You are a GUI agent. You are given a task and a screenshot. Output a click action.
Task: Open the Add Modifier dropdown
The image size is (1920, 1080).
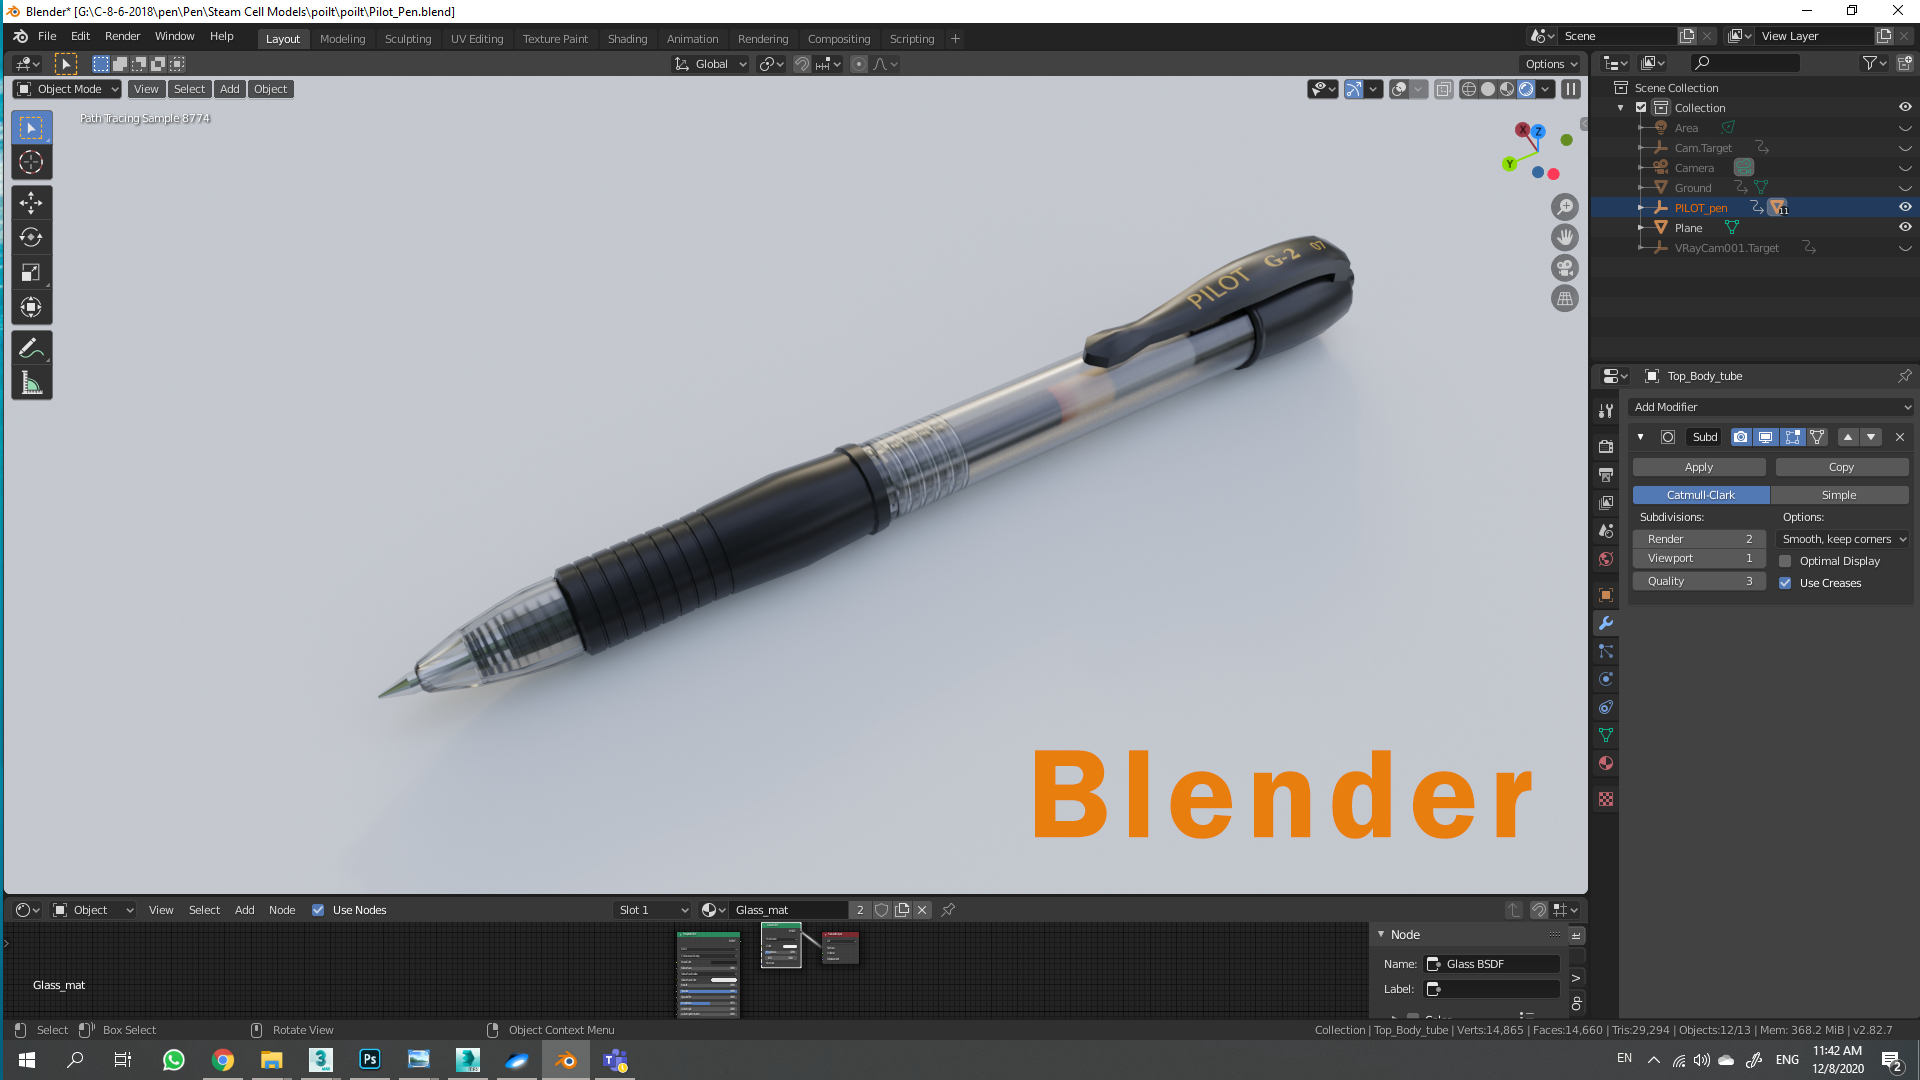click(1771, 407)
